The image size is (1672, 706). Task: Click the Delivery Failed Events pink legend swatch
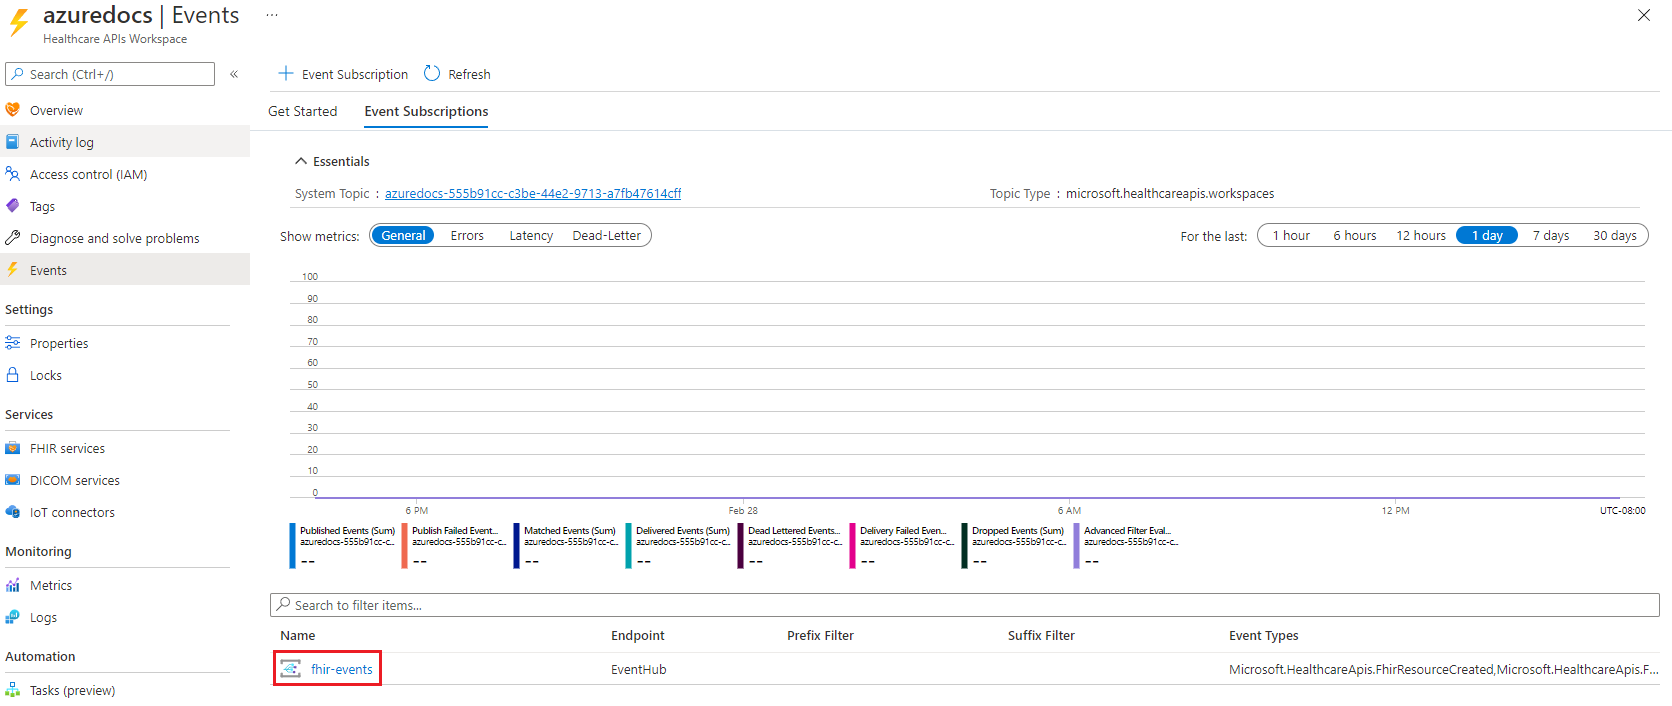[x=852, y=546]
